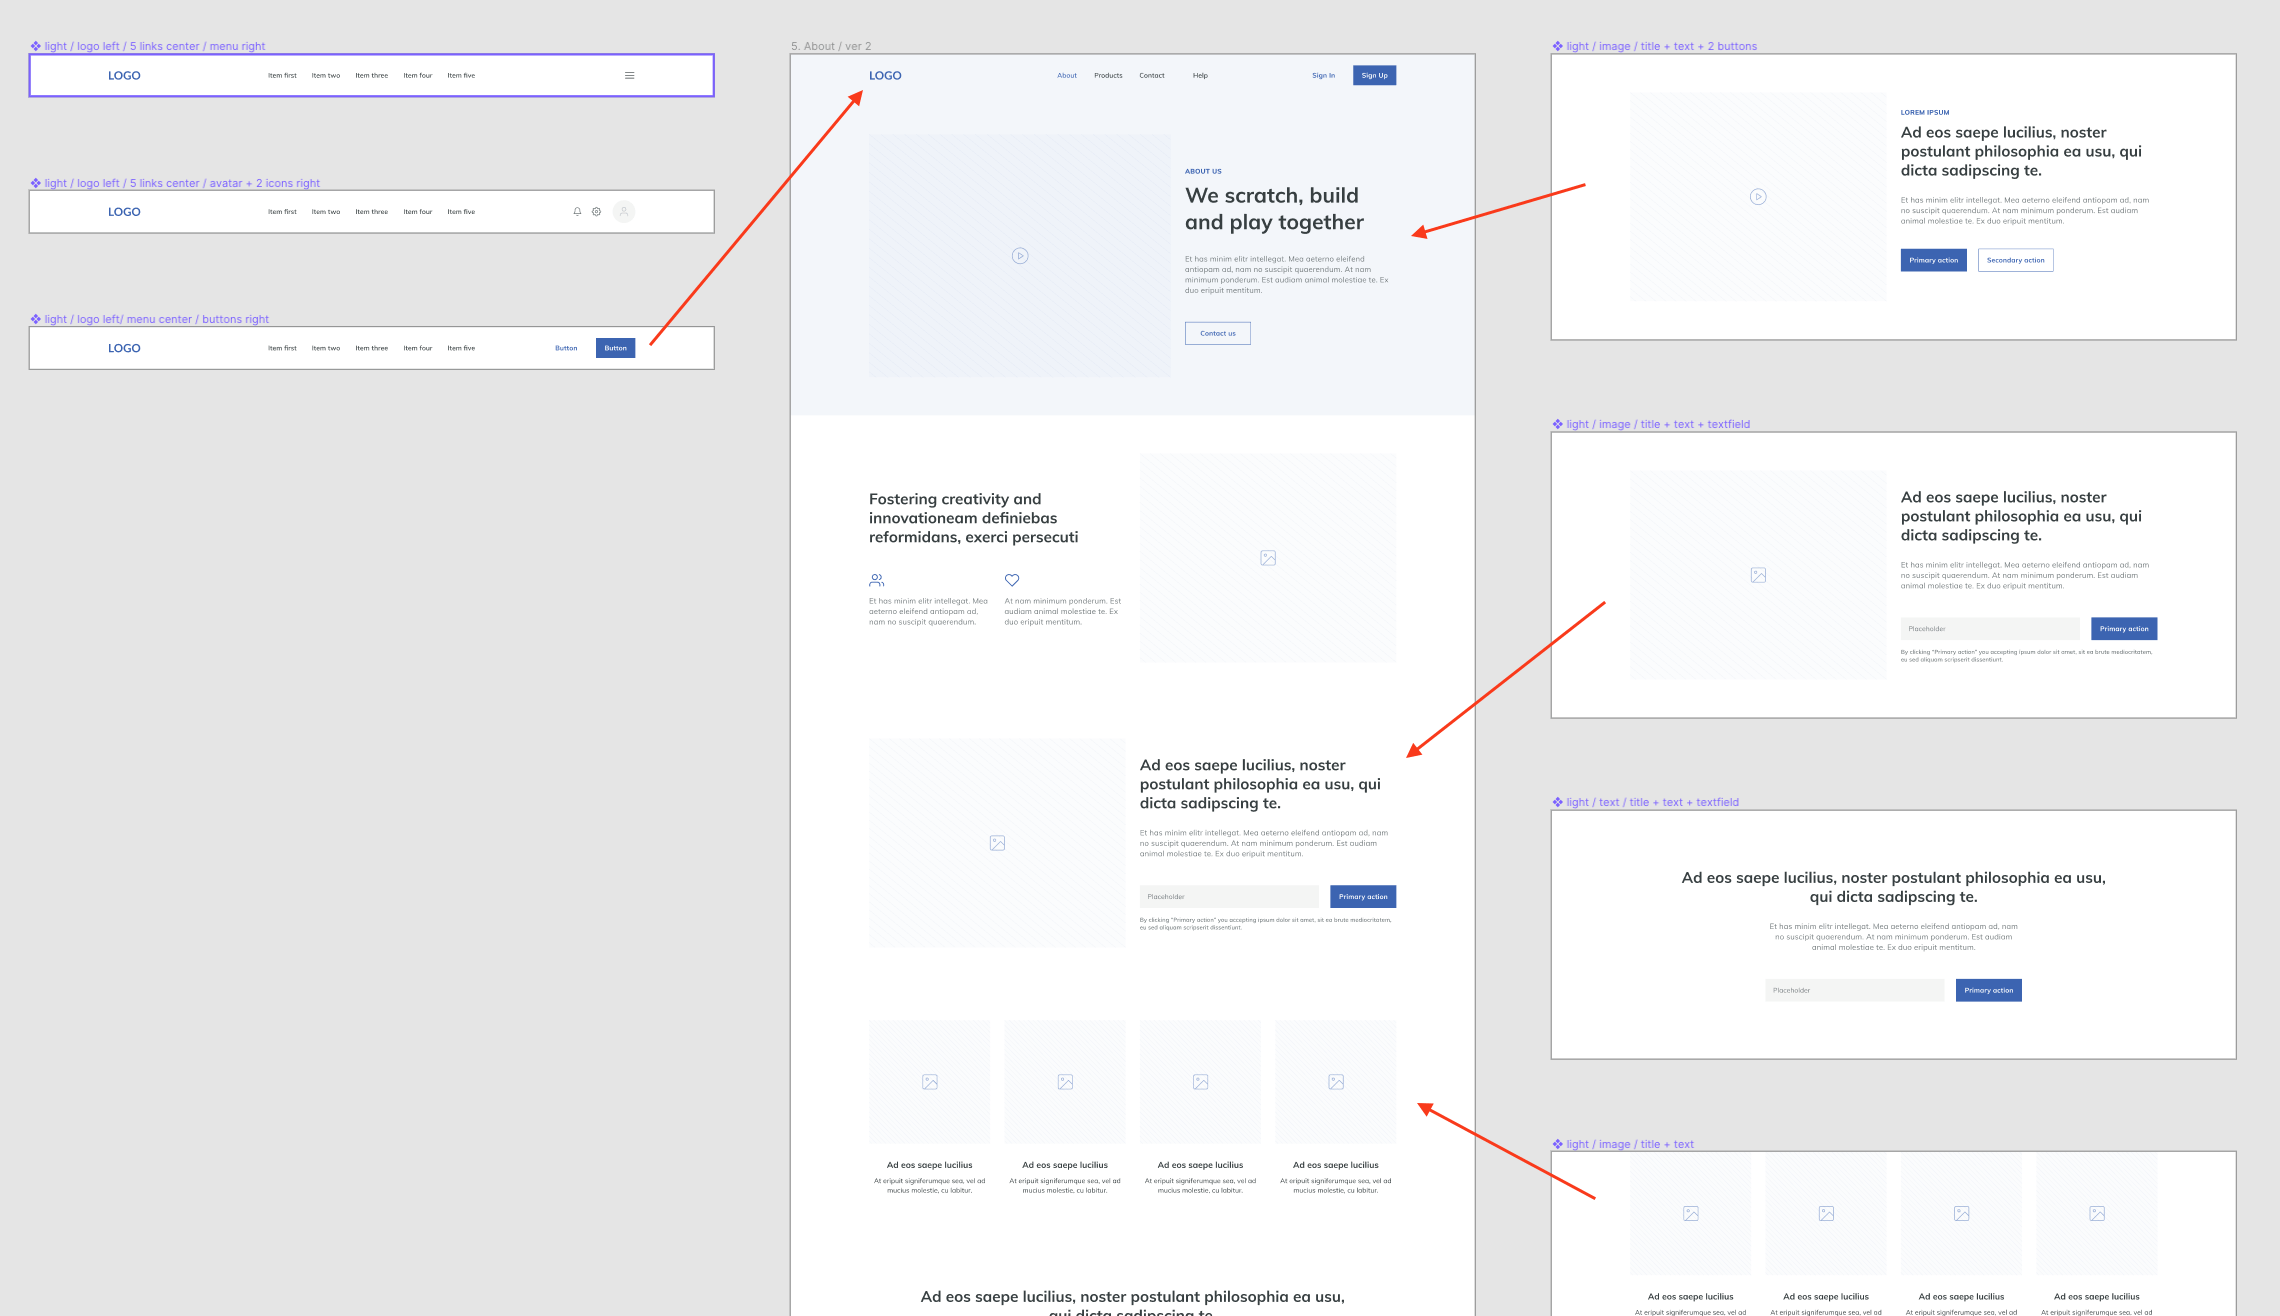
Task: Click the settings gear icon in second navbar
Action: click(596, 211)
